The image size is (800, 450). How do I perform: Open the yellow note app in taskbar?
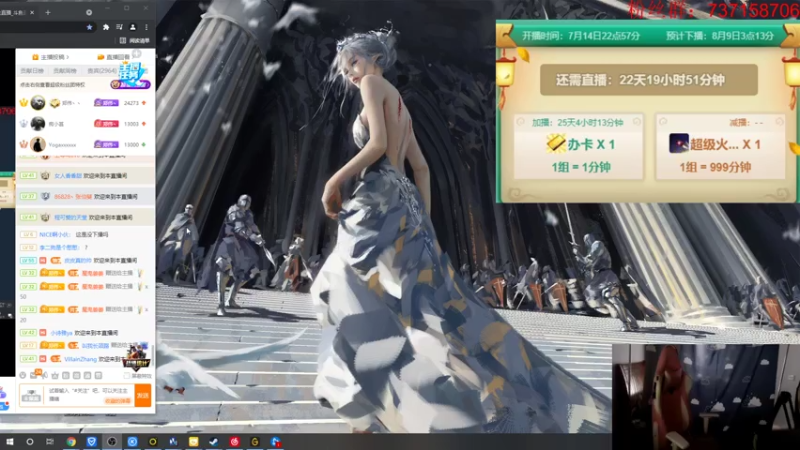point(193,441)
